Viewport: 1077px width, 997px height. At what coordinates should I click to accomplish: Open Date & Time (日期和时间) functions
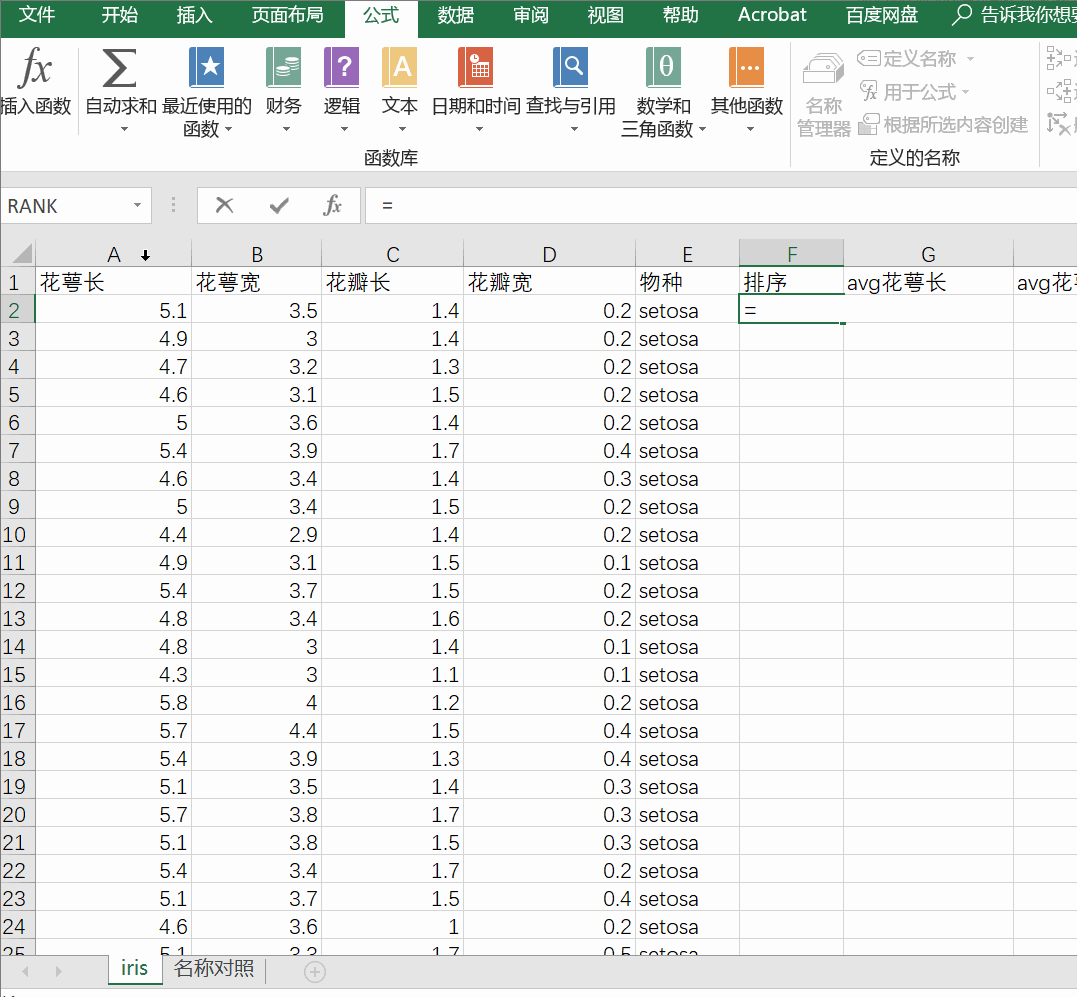[476, 89]
